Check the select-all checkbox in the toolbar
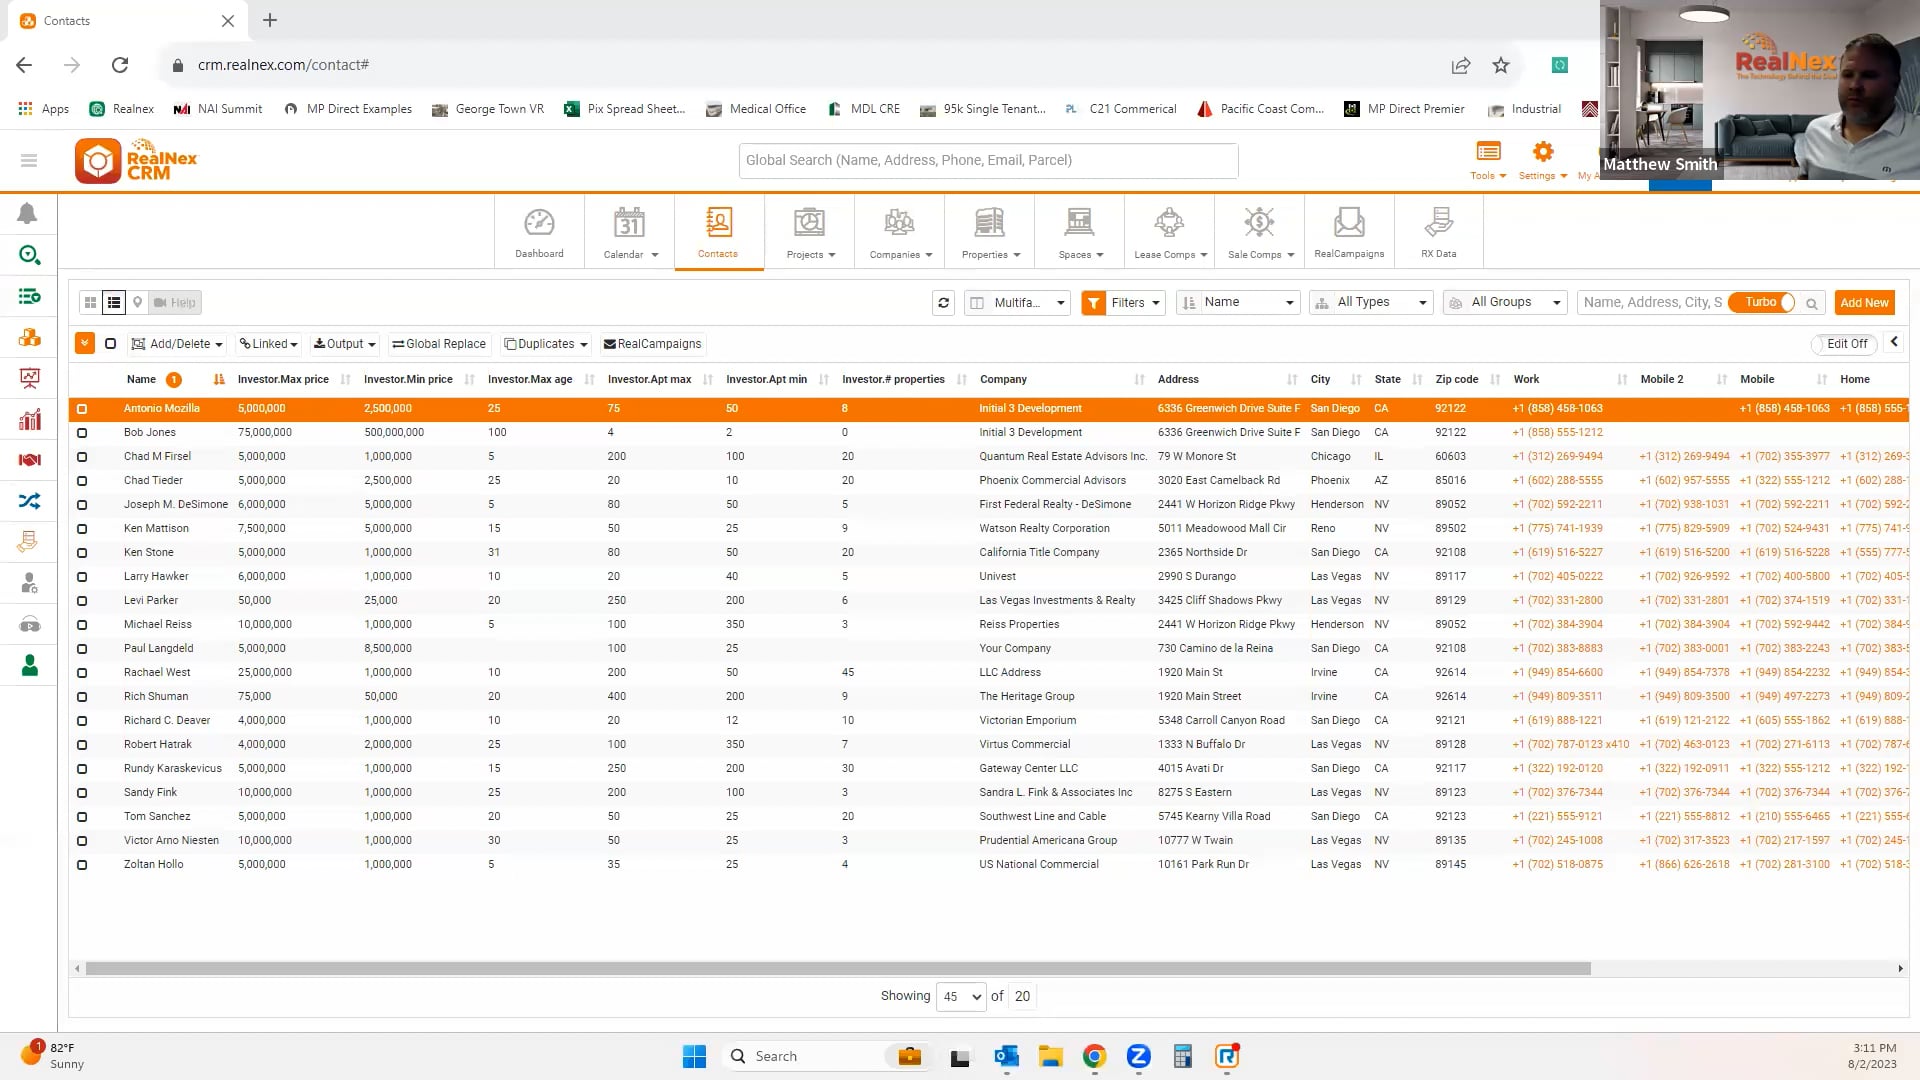The height and width of the screenshot is (1080, 1920). [x=111, y=343]
